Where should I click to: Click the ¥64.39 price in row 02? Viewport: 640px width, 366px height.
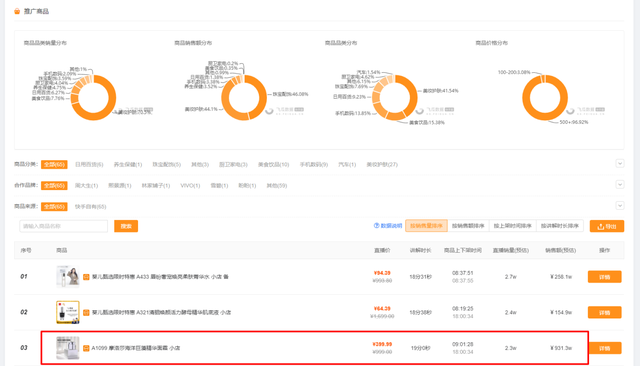point(382,308)
